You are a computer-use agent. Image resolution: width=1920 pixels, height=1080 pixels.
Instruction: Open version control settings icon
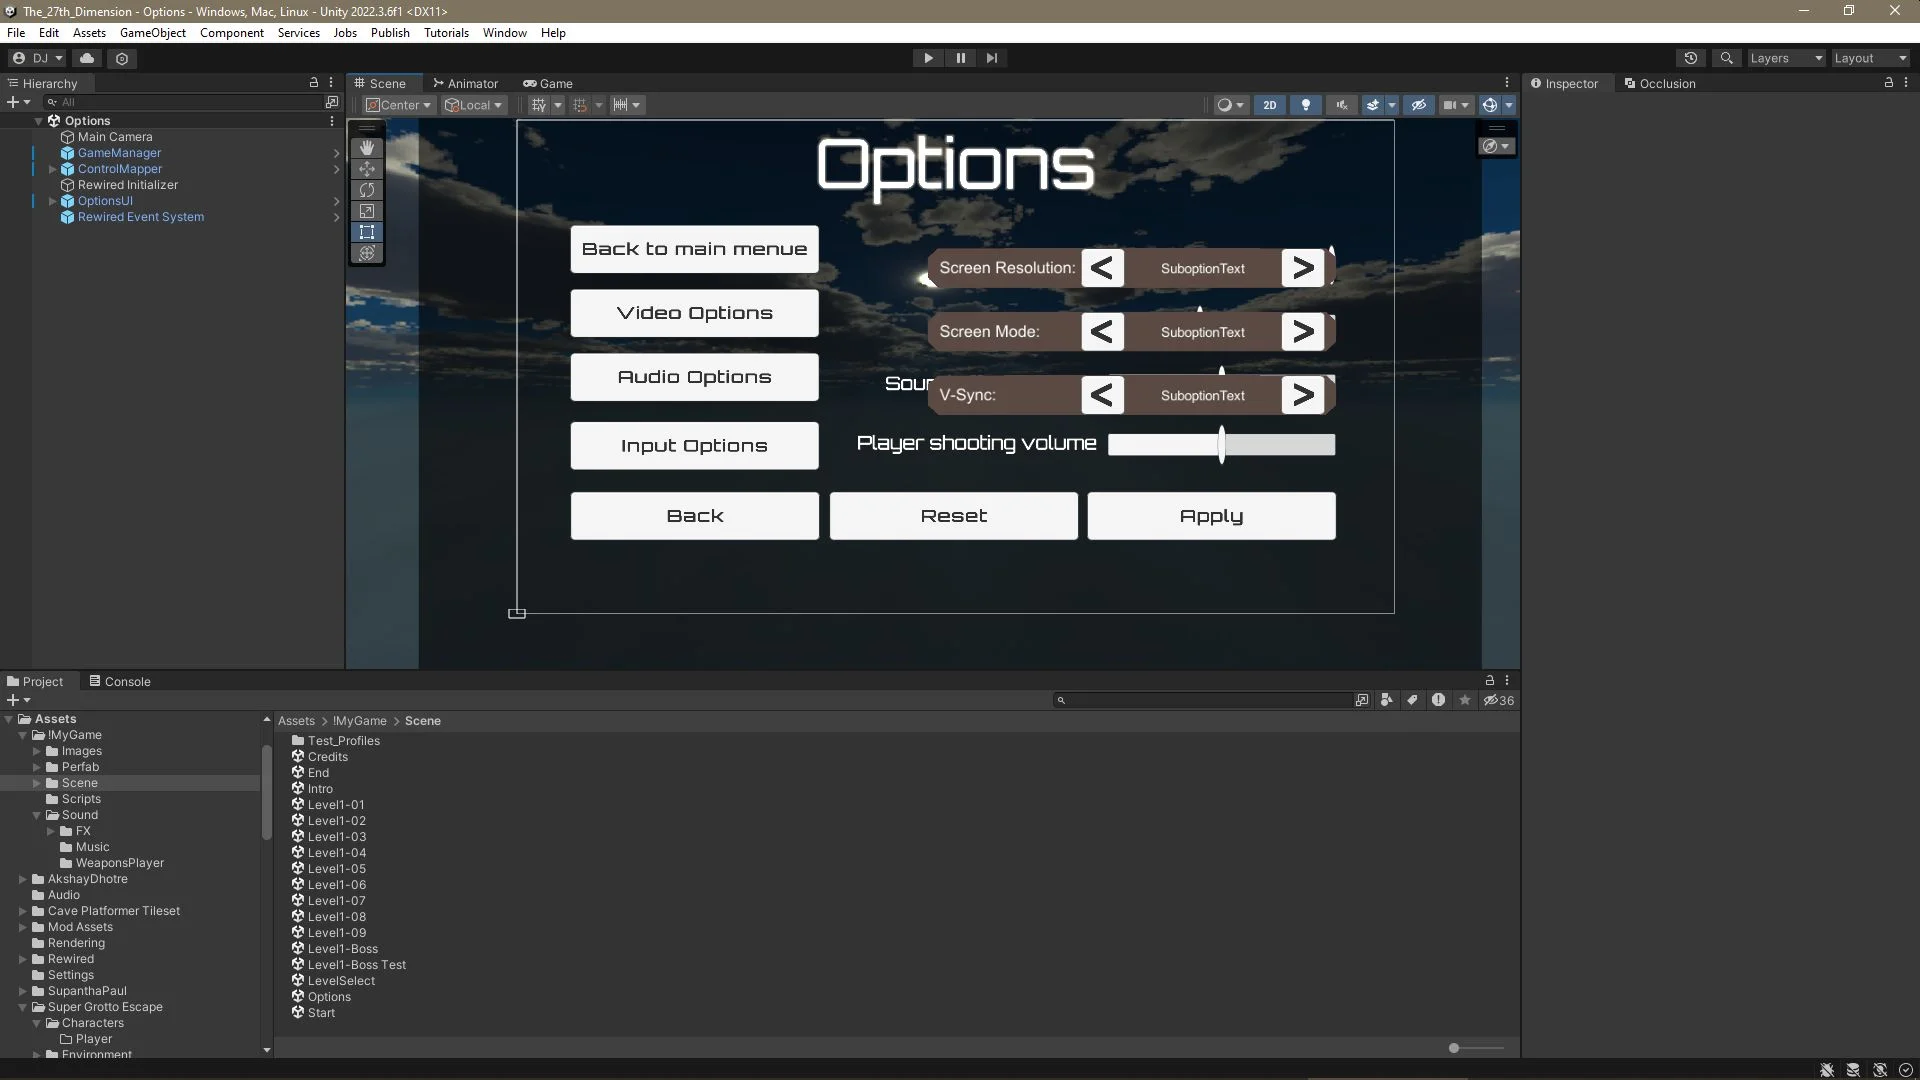[x=122, y=58]
